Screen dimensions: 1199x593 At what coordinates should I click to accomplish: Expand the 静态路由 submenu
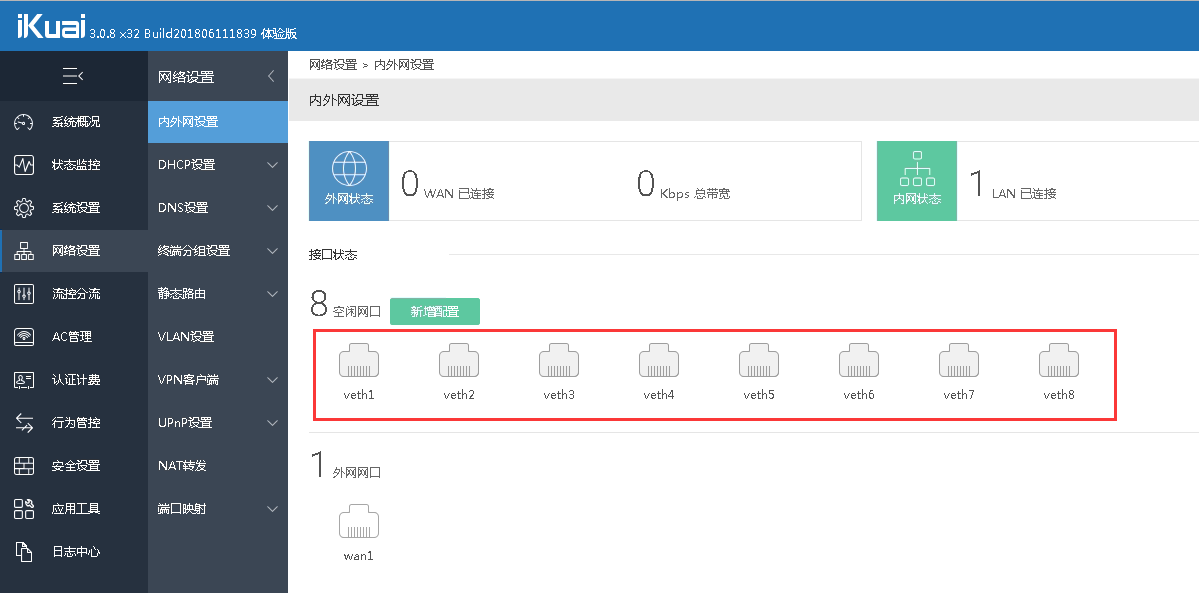[x=272, y=294]
